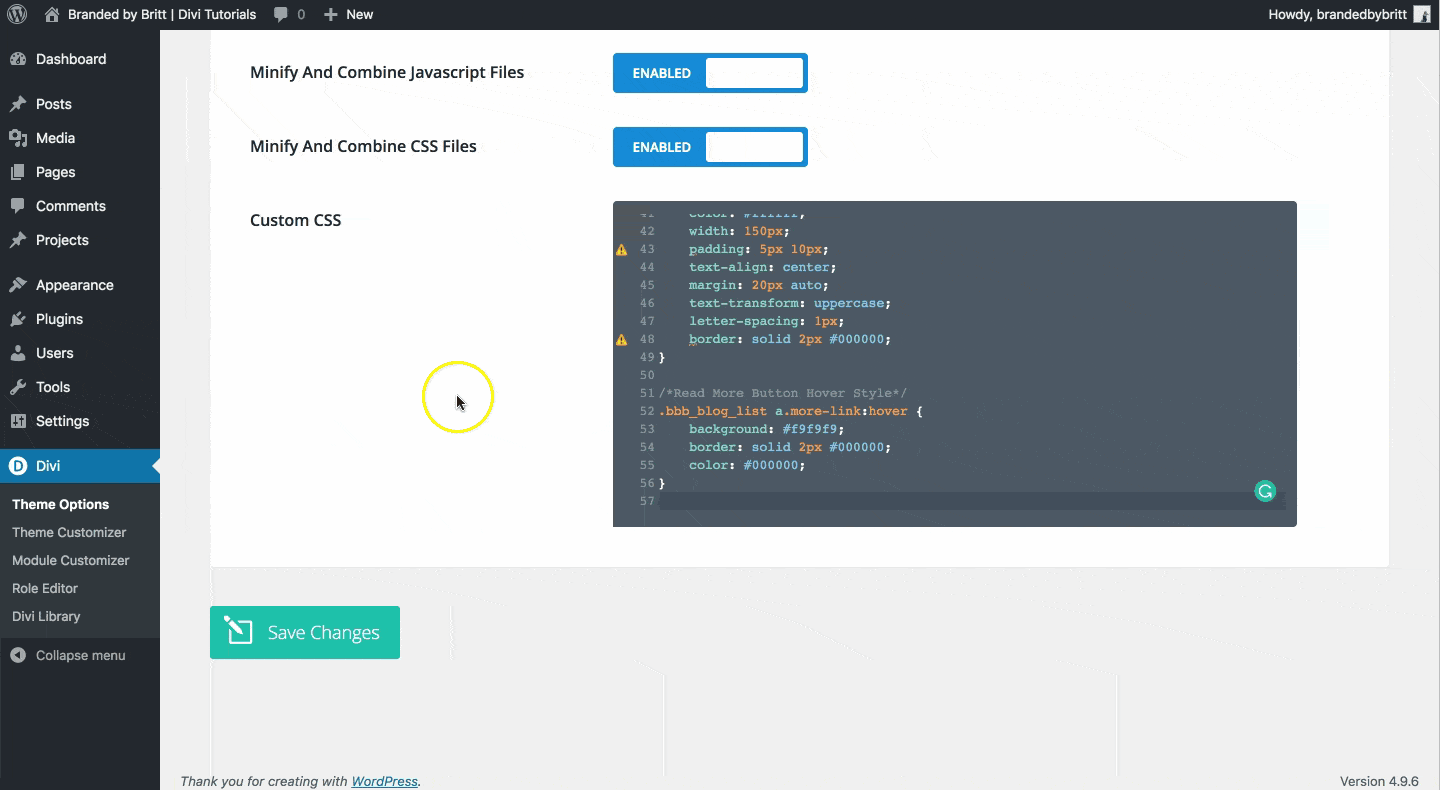1440x790 pixels.
Task: Open the Tools menu
Action: coord(80,387)
